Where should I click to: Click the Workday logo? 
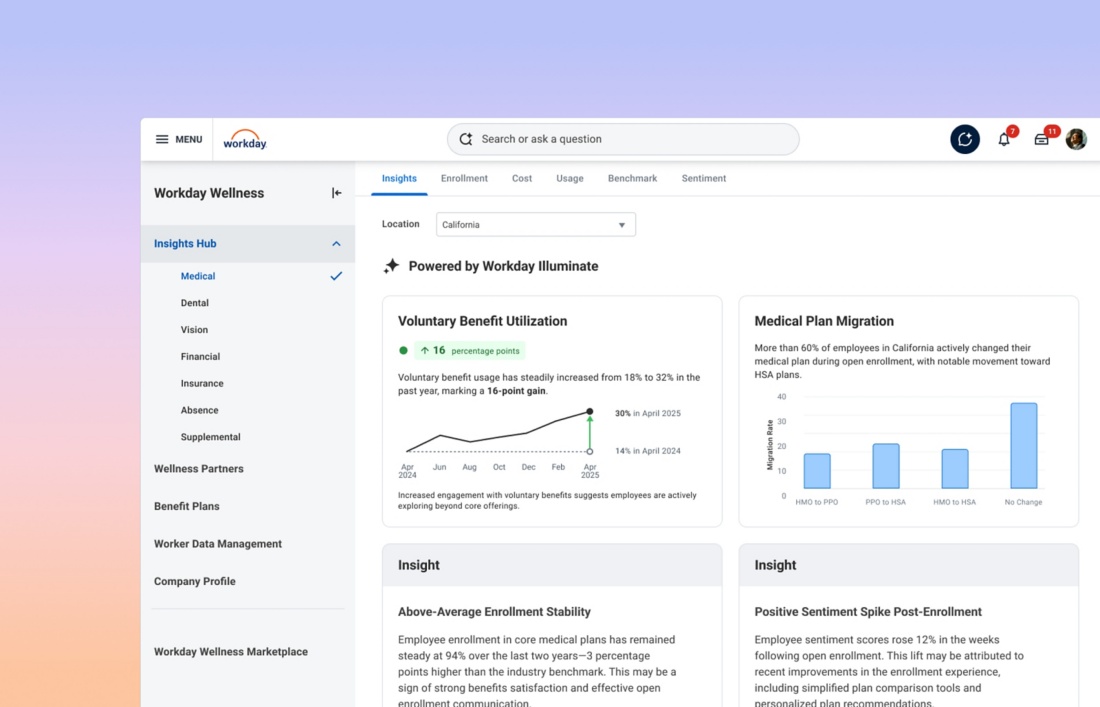(245, 139)
